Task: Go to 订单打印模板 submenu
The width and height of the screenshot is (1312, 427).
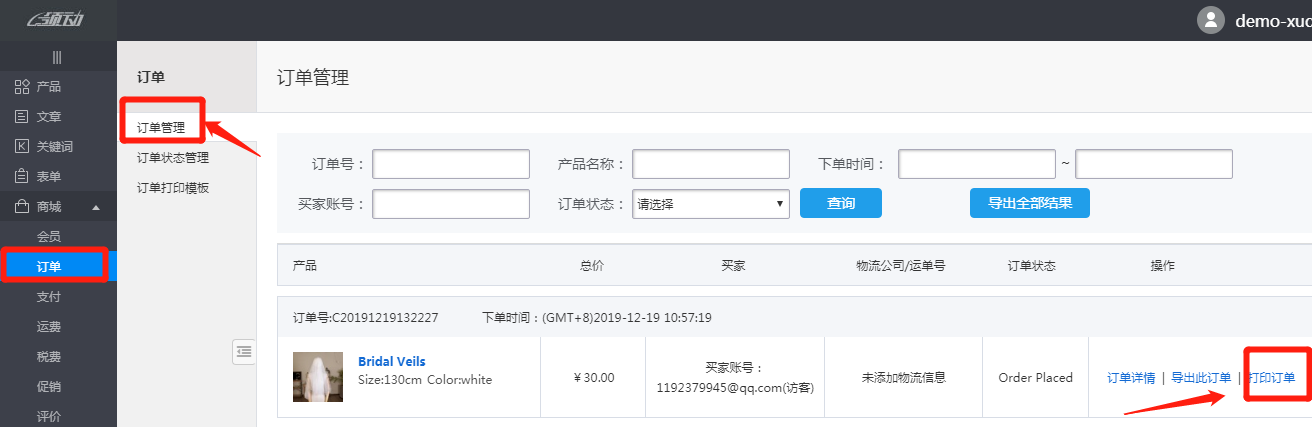Action: tap(173, 187)
